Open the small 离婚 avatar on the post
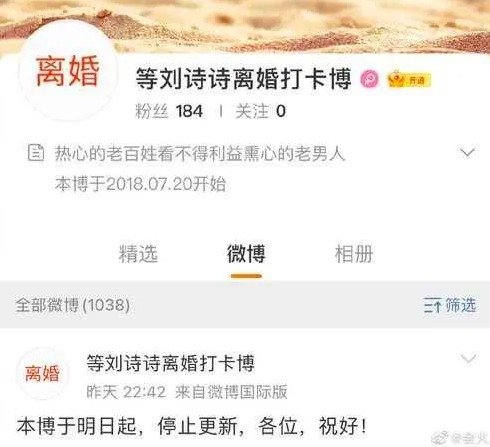The width and height of the screenshot is (490, 447). click(x=42, y=373)
